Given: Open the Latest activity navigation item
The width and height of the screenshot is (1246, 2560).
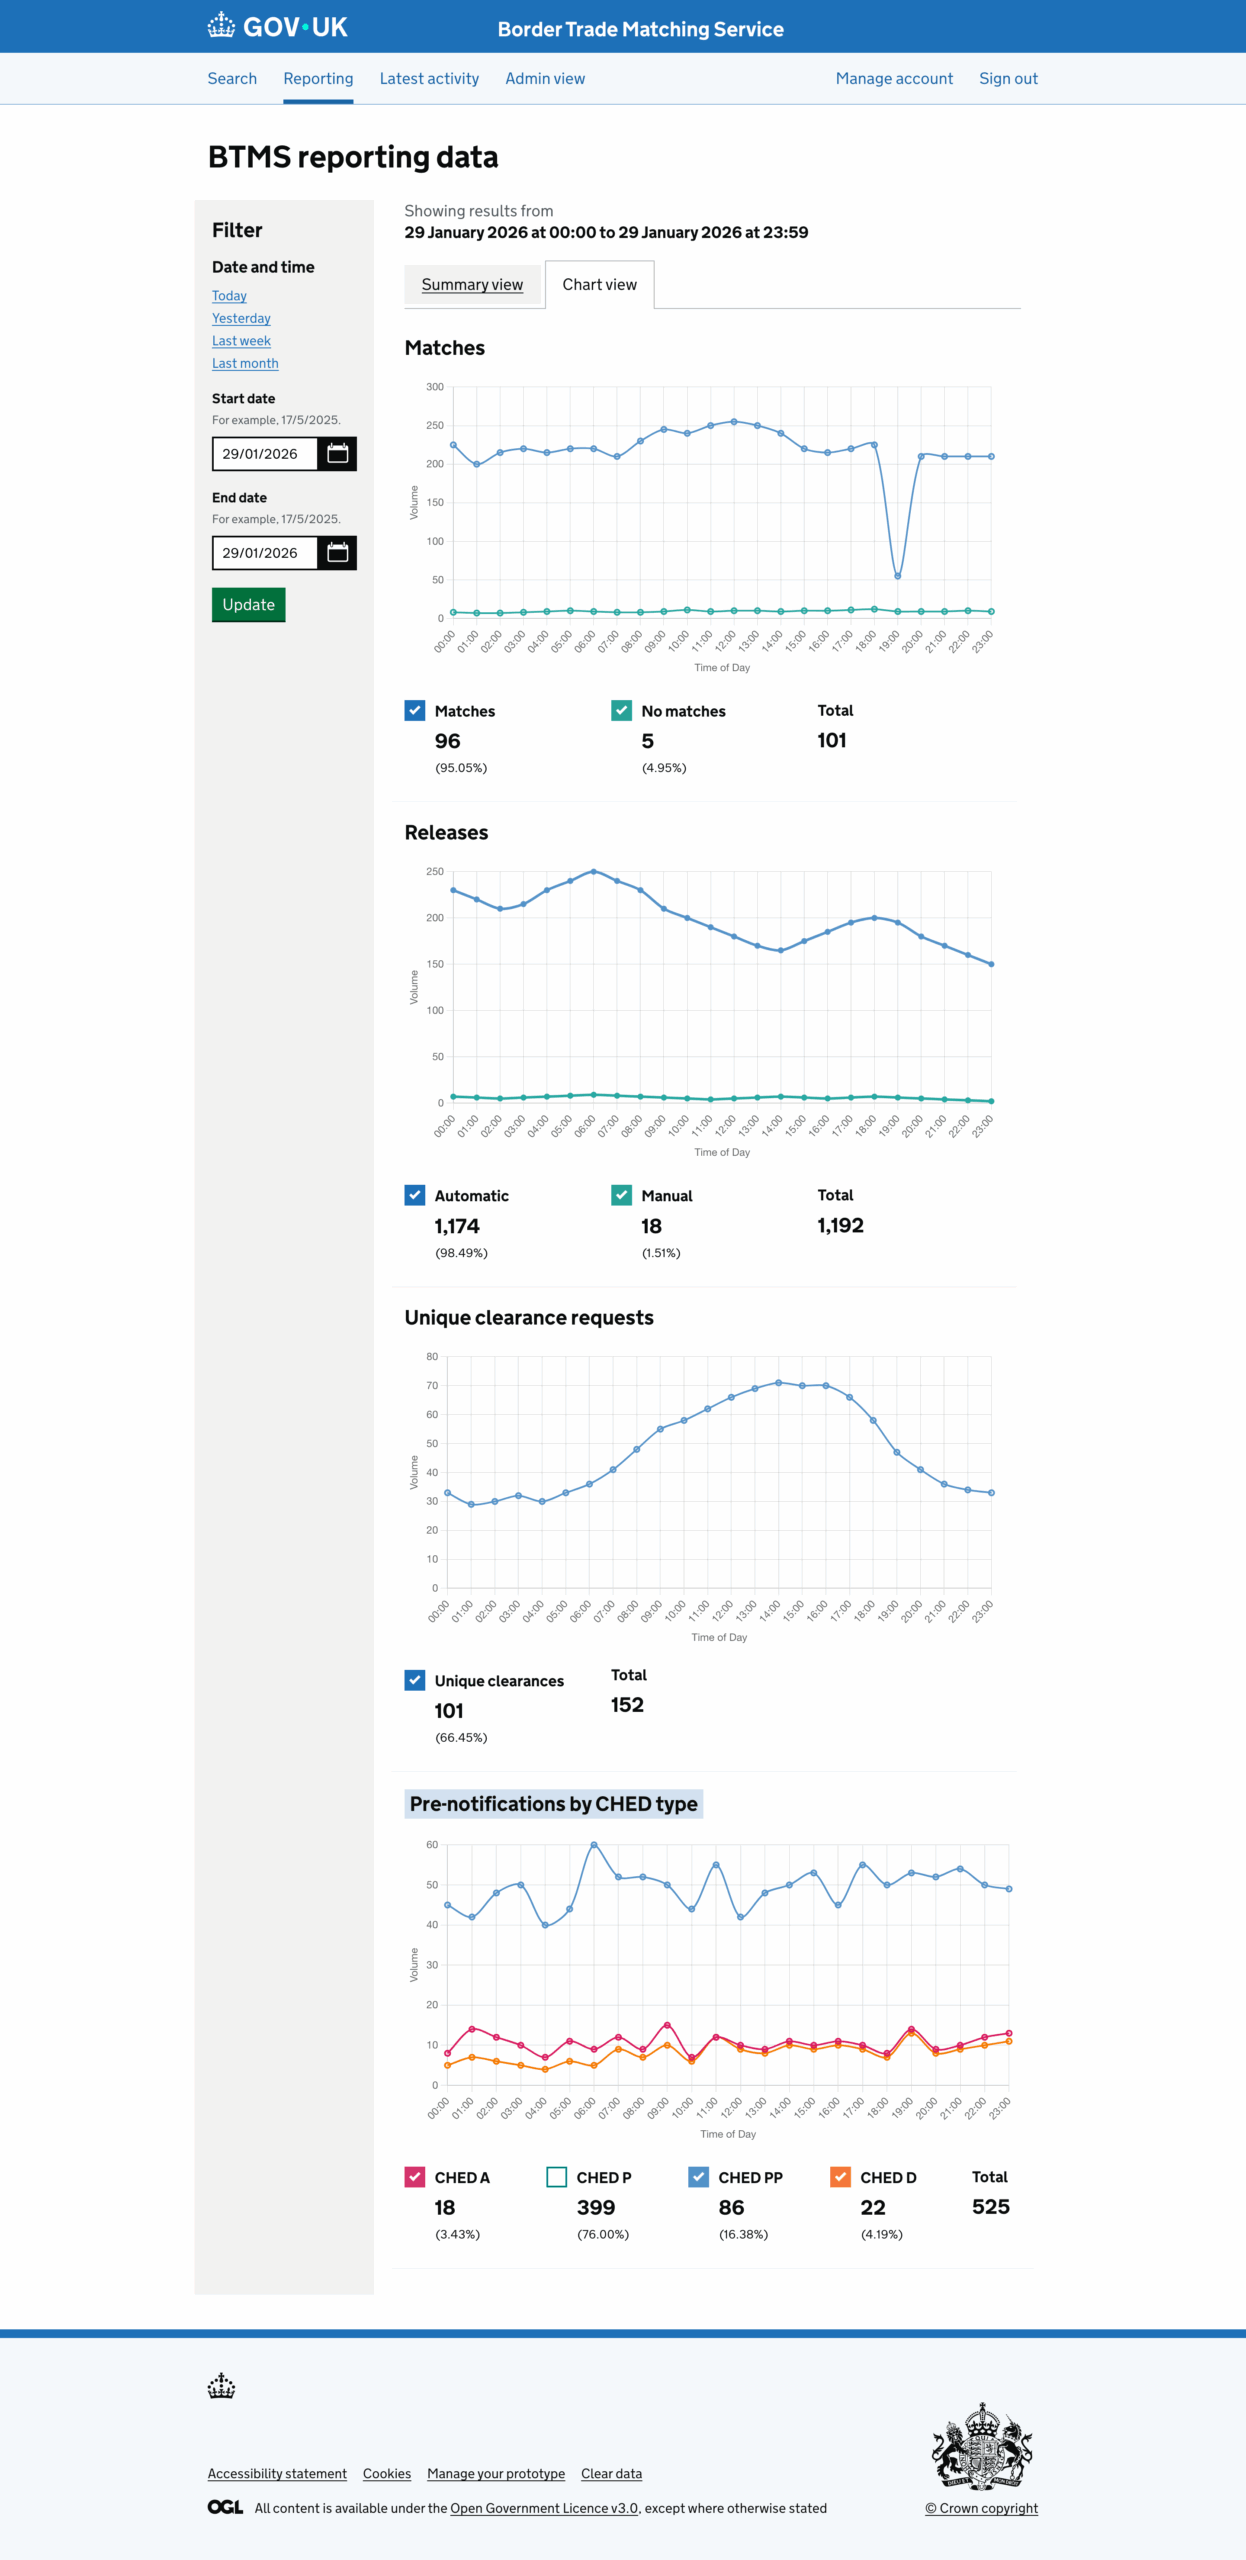Looking at the screenshot, I should [429, 78].
